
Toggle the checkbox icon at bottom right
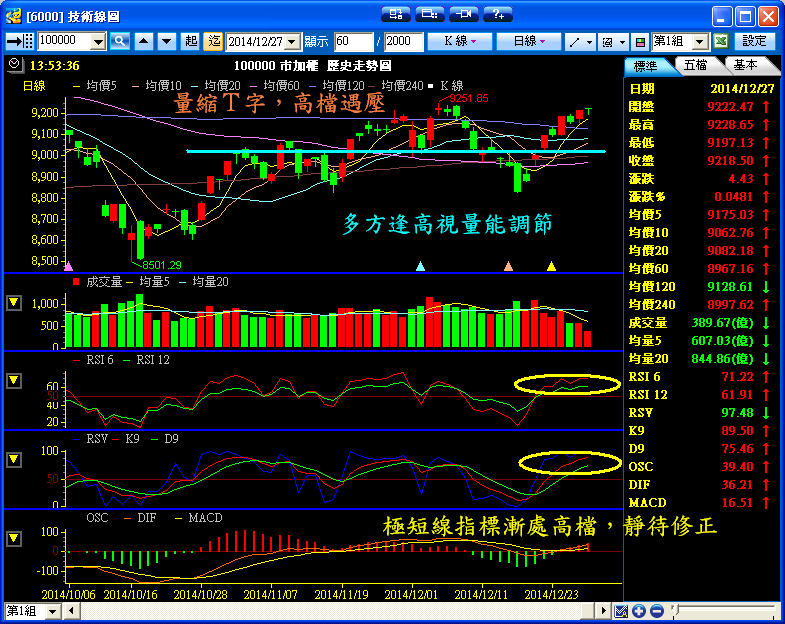(x=621, y=611)
